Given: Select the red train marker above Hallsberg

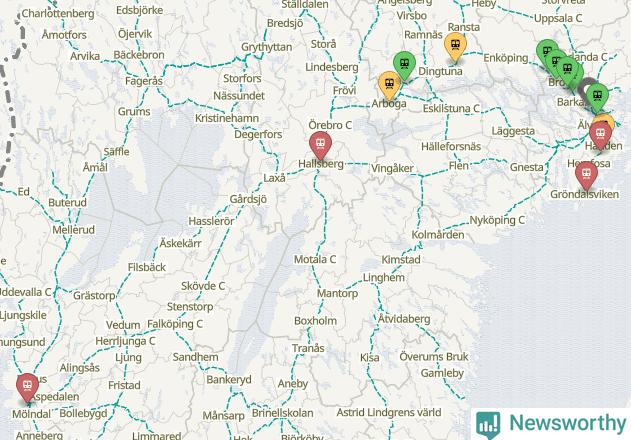Looking at the screenshot, I should click(x=320, y=145).
